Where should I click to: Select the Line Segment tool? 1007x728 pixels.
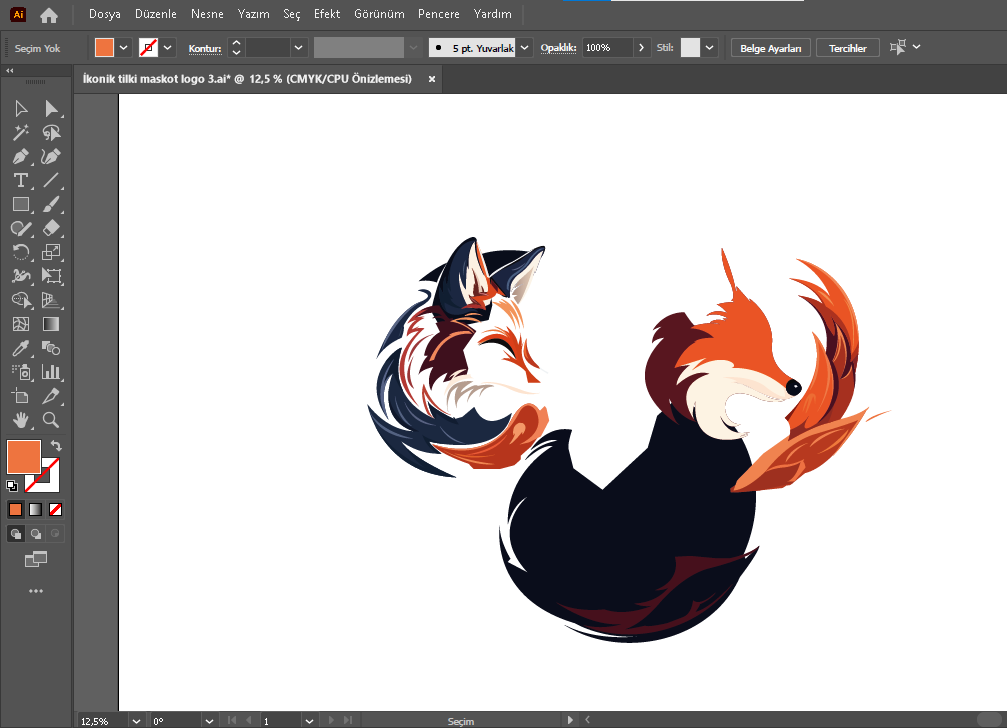51,180
